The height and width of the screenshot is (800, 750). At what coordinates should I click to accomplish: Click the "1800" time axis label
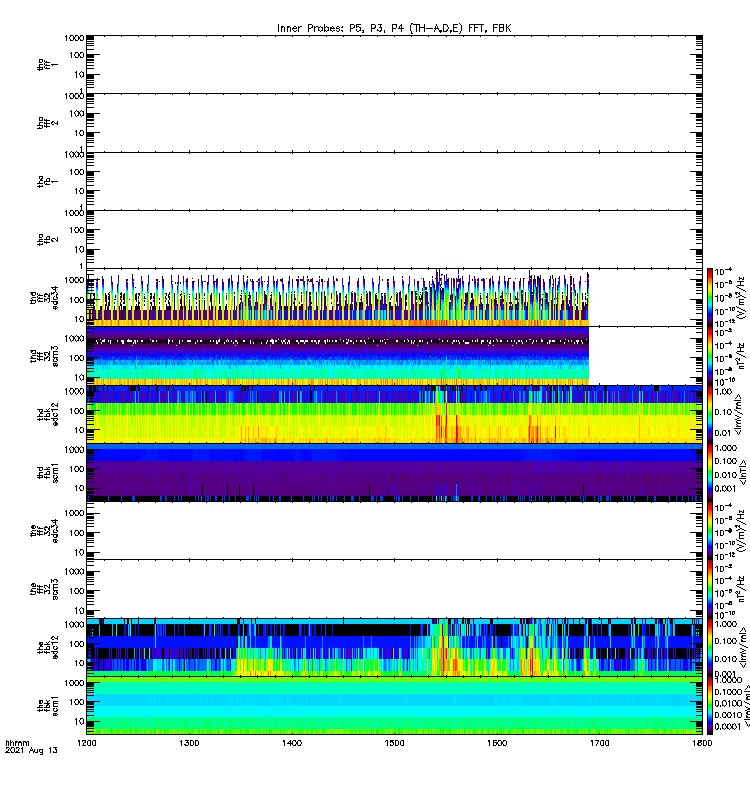point(702,743)
